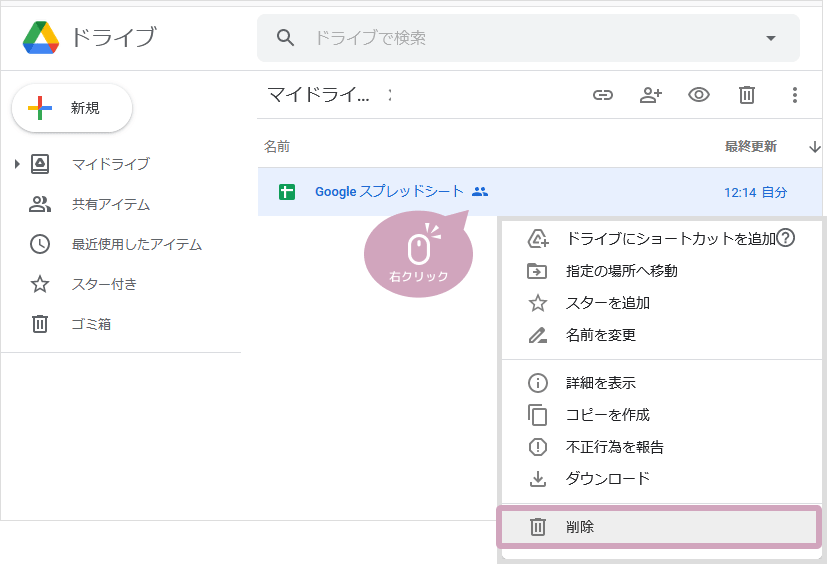This screenshot has height=564, width=827.
Task: Click the get link icon in toolbar
Action: coord(602,95)
